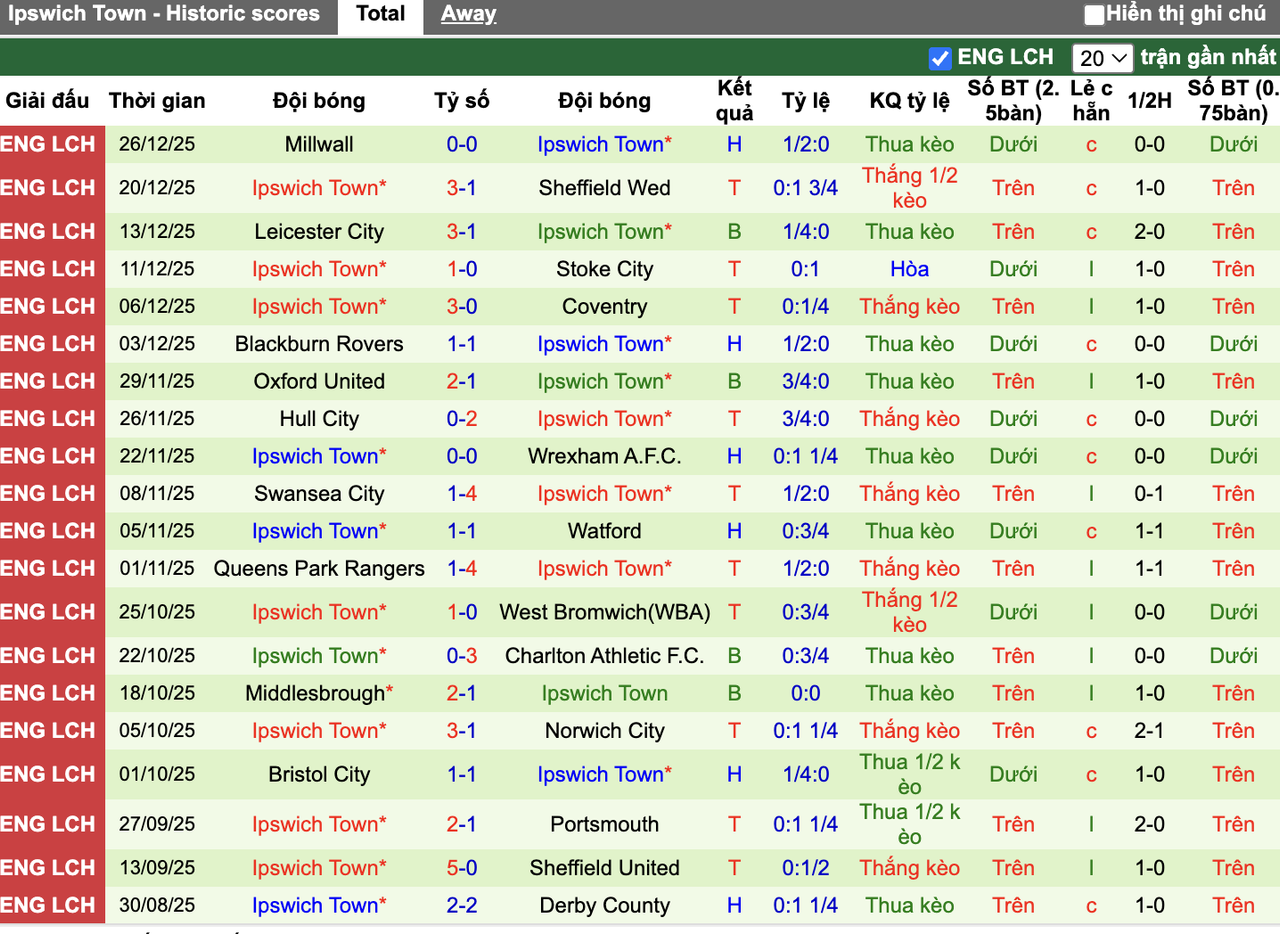Click Thắng kèo on Norwich City row

tap(910, 731)
